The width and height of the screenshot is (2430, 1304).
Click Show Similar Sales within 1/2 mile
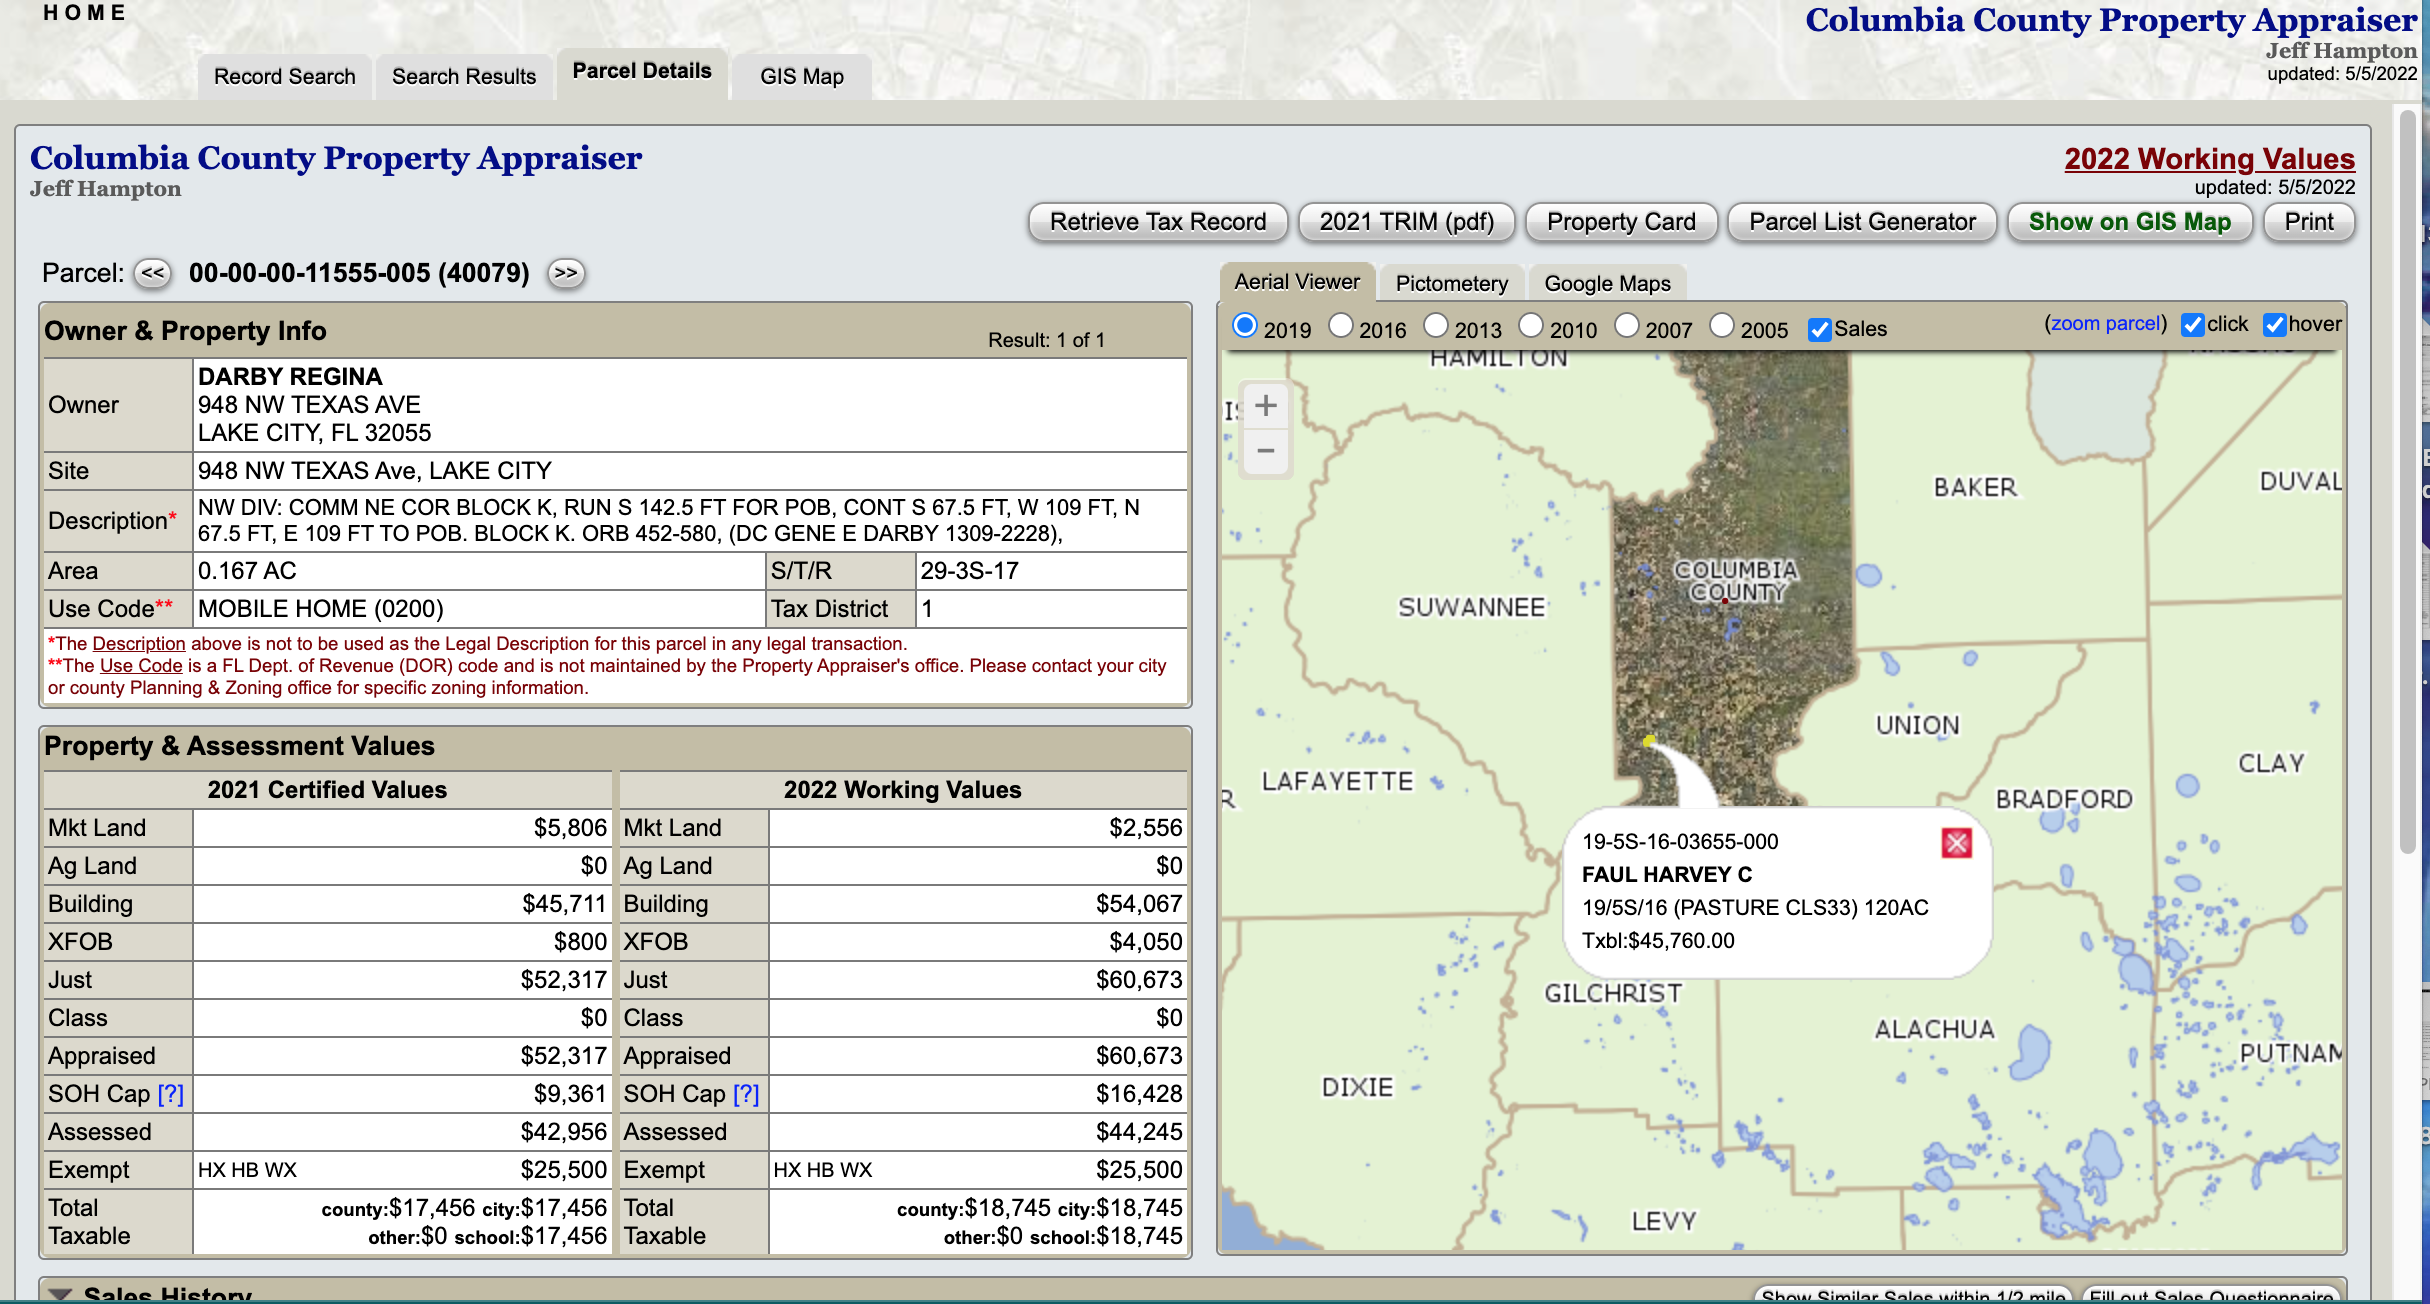click(1914, 1294)
